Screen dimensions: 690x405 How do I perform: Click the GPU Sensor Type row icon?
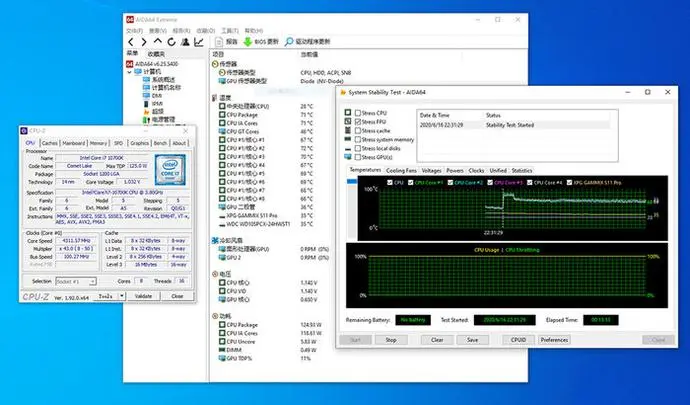(222, 81)
